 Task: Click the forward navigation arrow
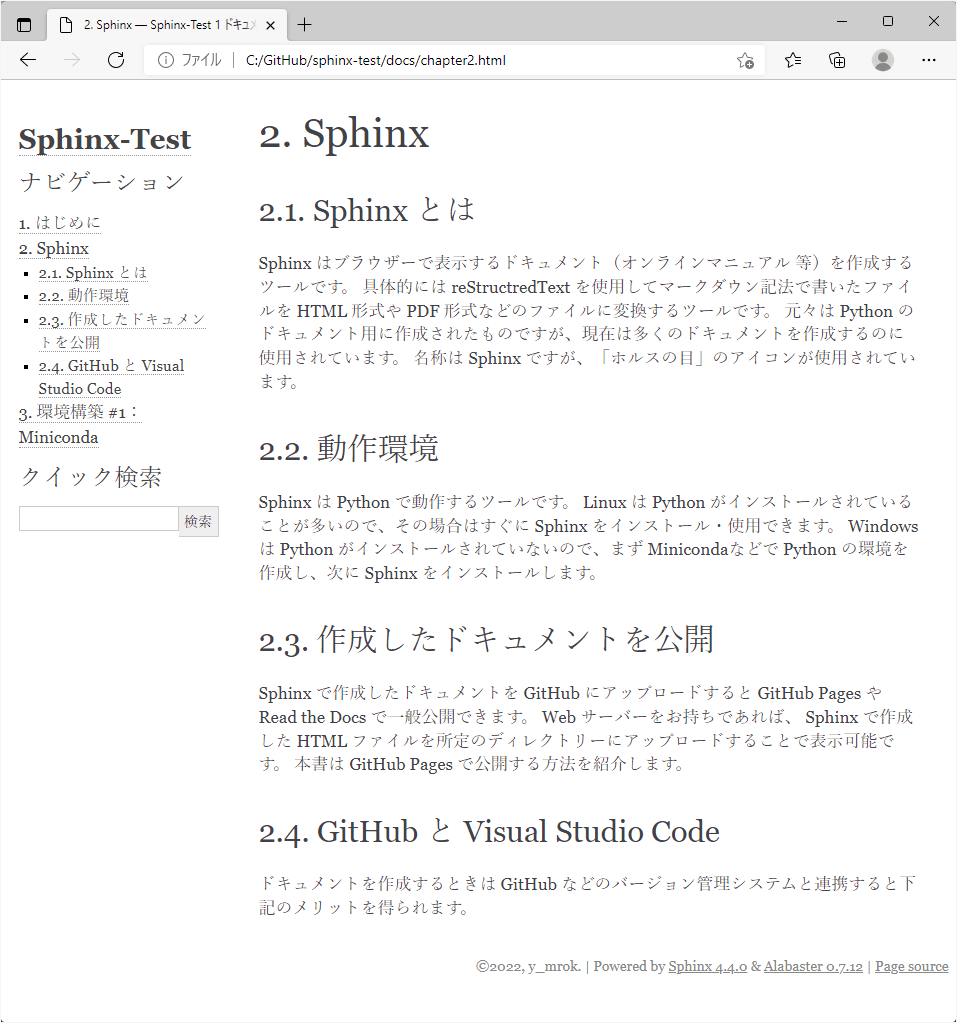(x=71, y=60)
